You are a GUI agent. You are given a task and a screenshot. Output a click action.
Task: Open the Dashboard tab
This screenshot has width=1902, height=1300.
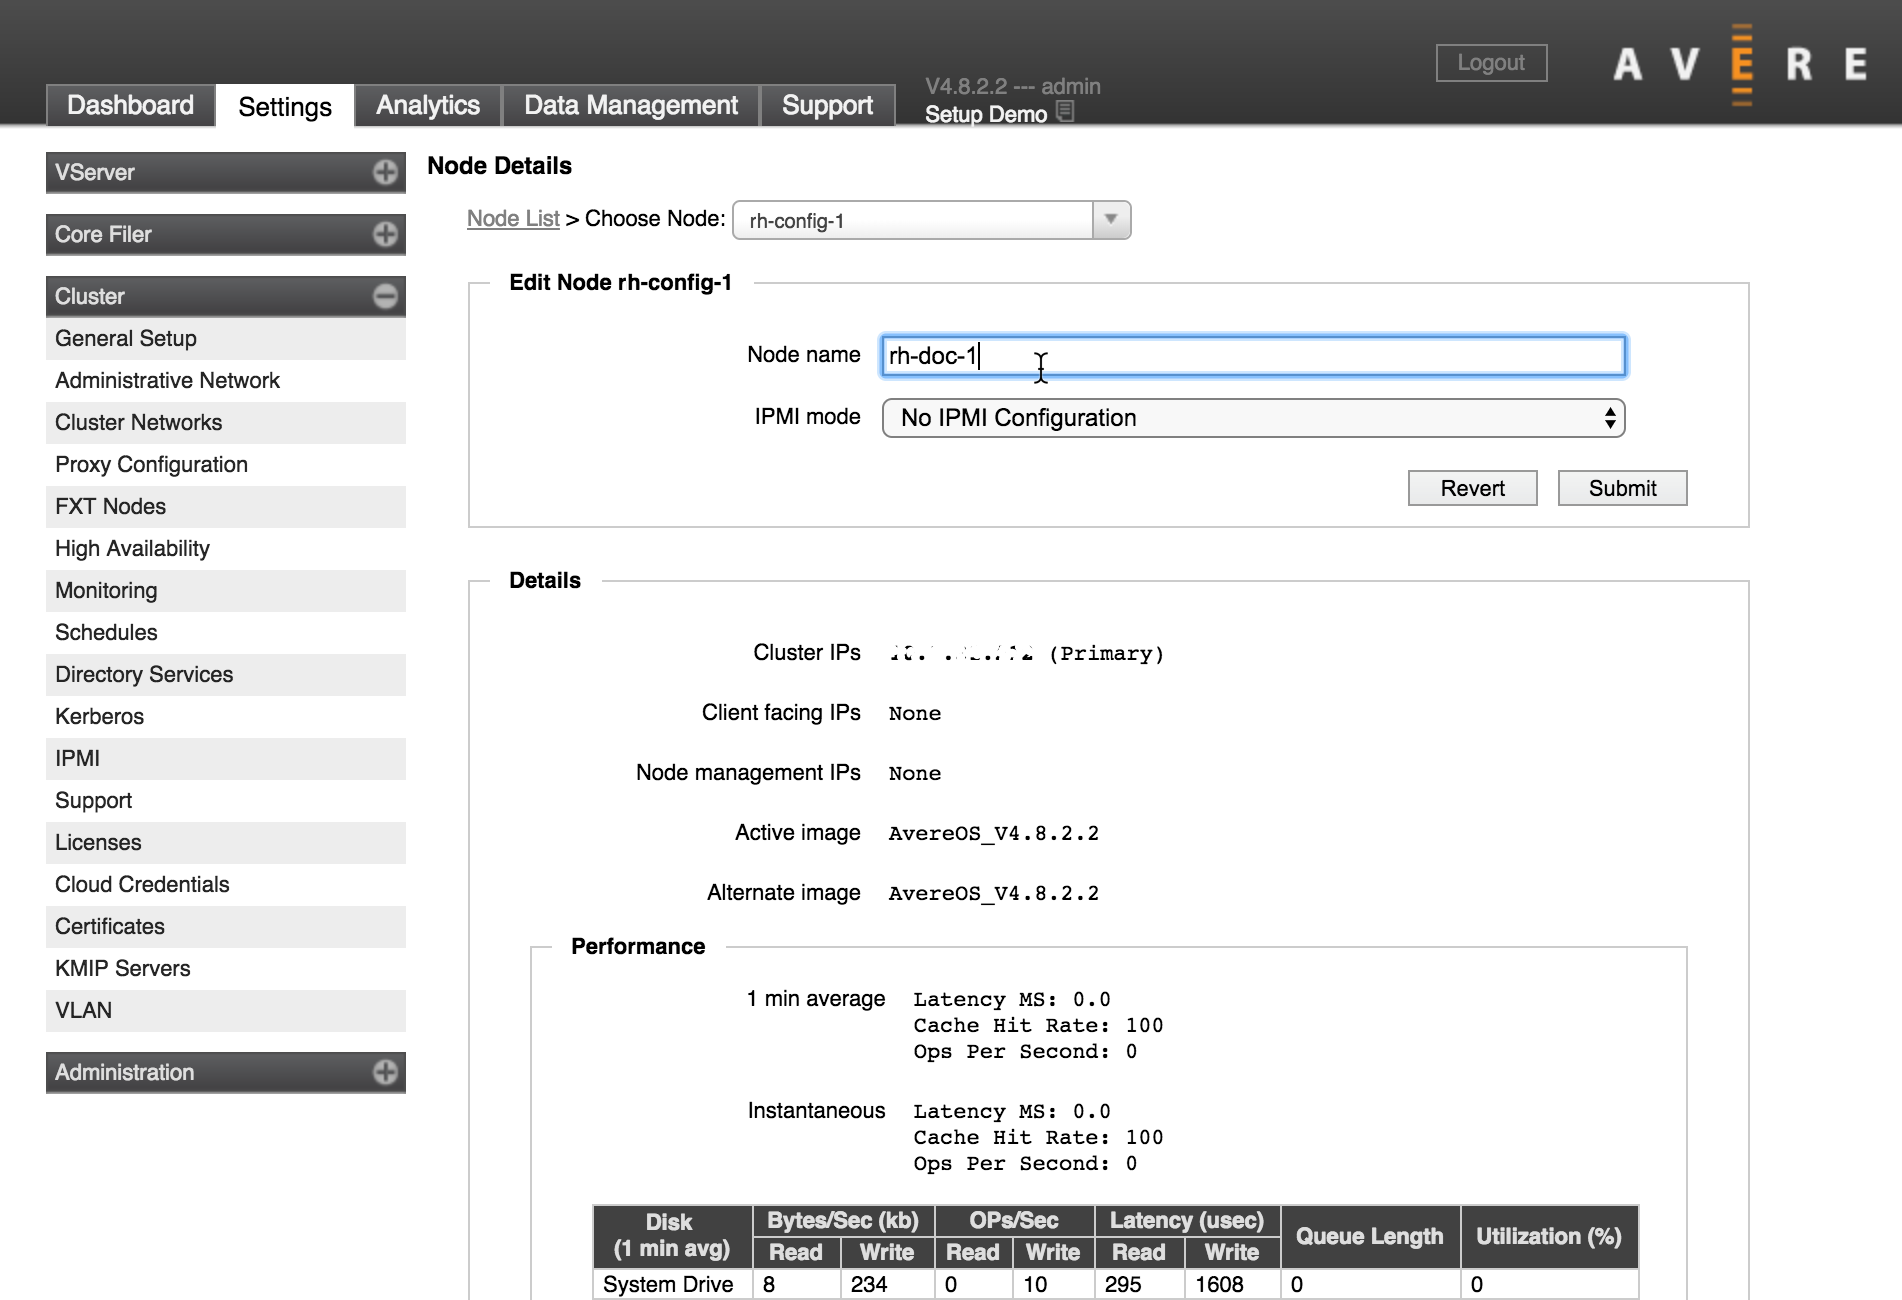point(130,105)
